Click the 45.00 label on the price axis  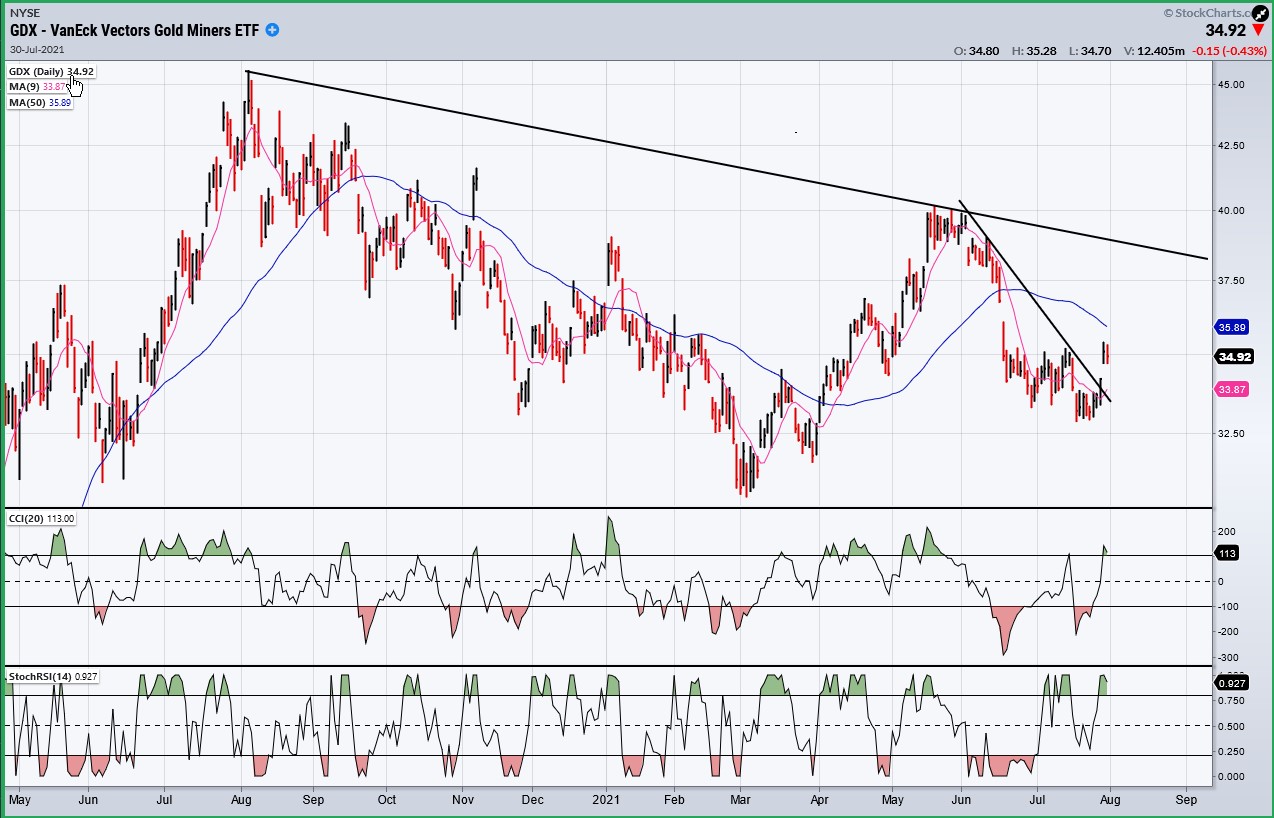click(x=1232, y=85)
